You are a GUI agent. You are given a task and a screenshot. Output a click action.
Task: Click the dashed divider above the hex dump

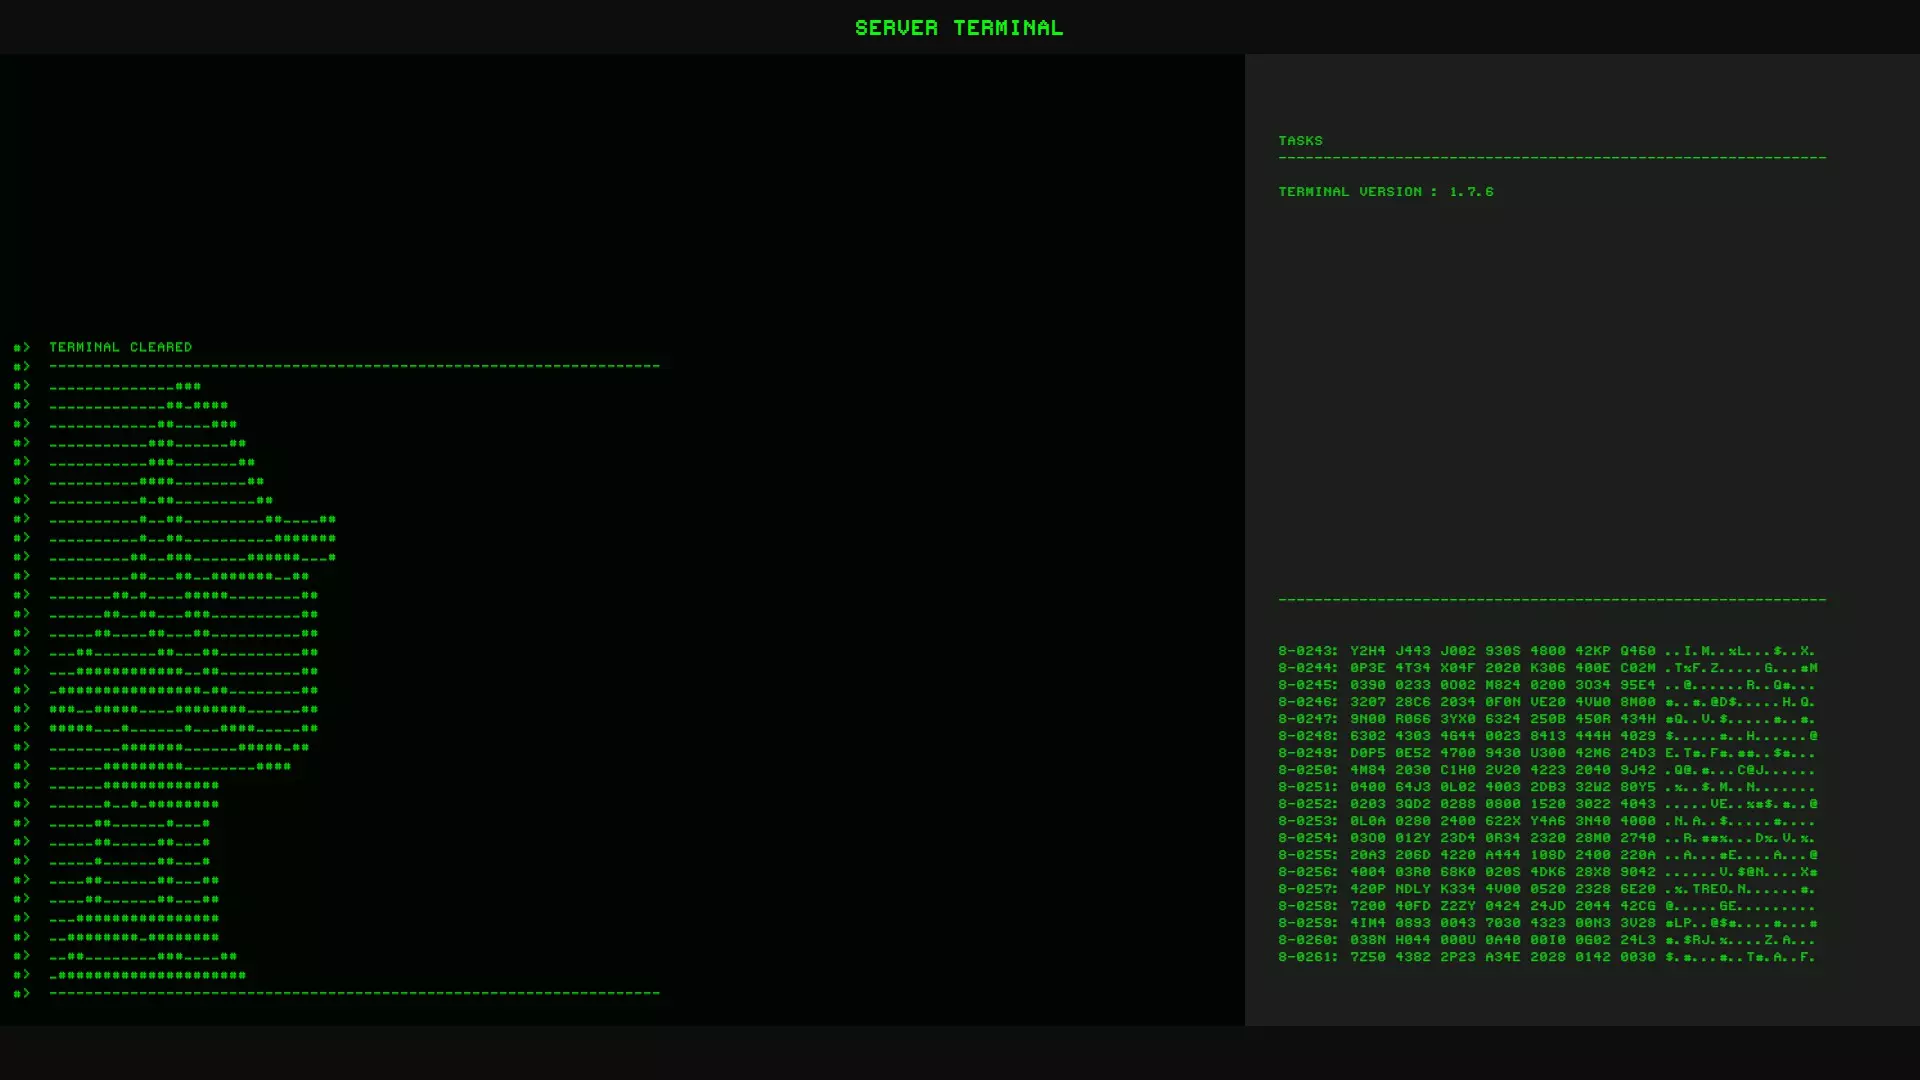click(x=1551, y=600)
